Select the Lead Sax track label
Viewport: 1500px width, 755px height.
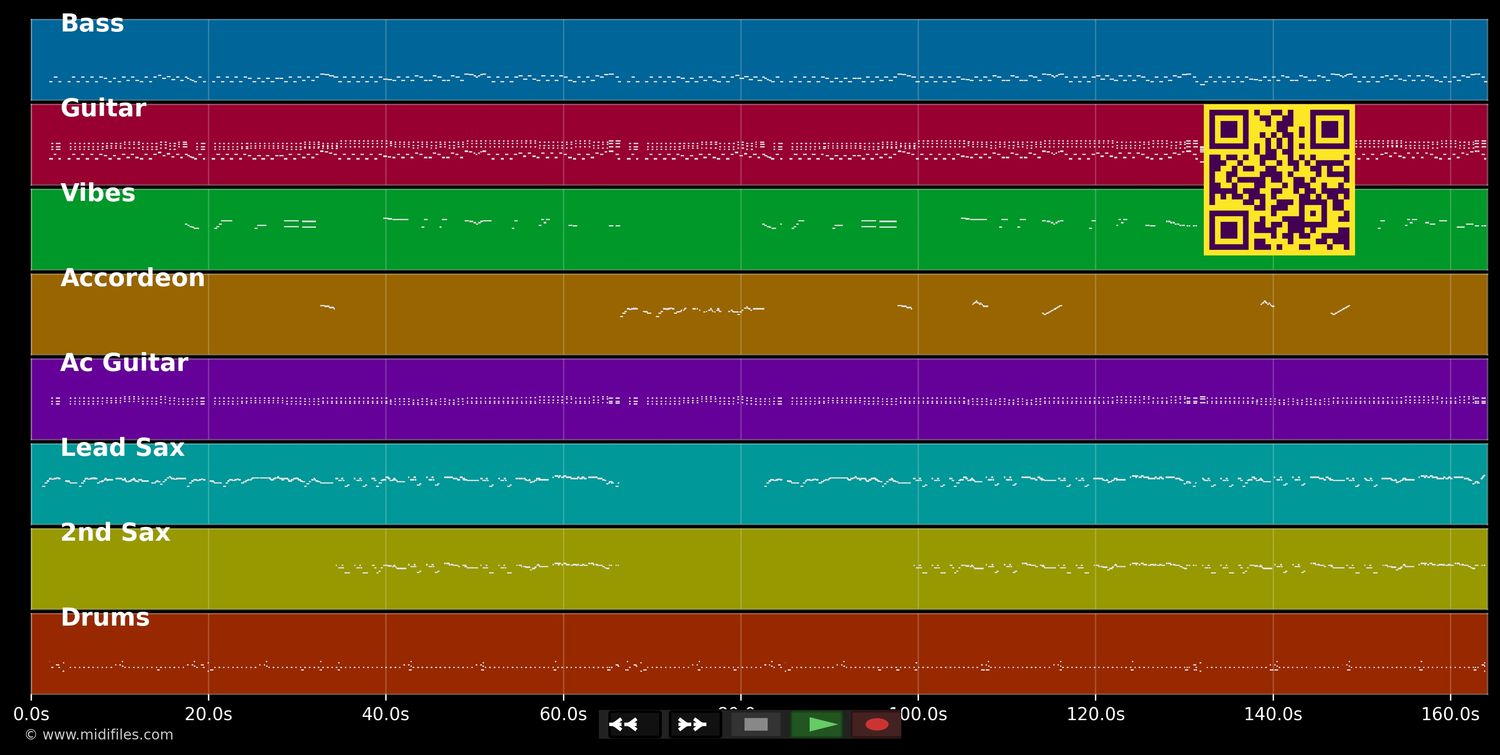point(122,449)
